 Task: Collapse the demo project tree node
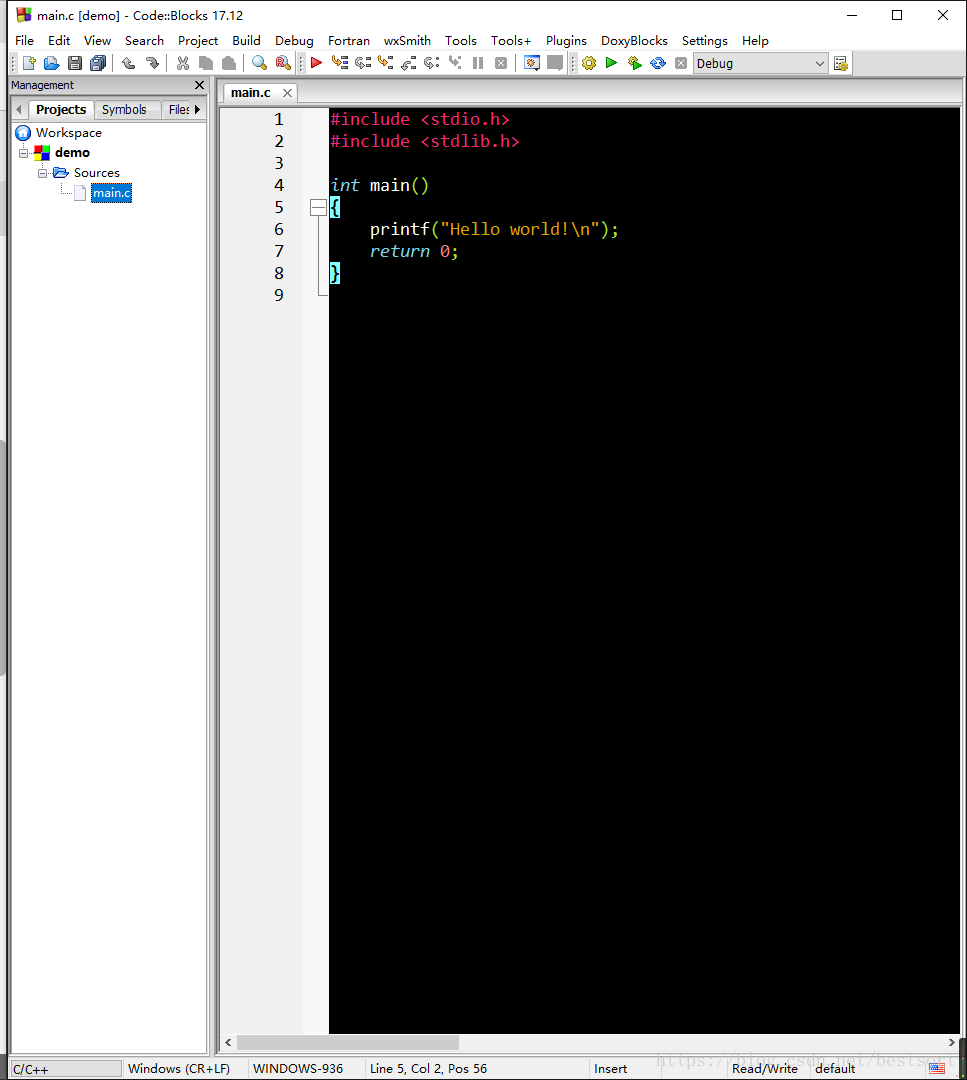pos(23,153)
